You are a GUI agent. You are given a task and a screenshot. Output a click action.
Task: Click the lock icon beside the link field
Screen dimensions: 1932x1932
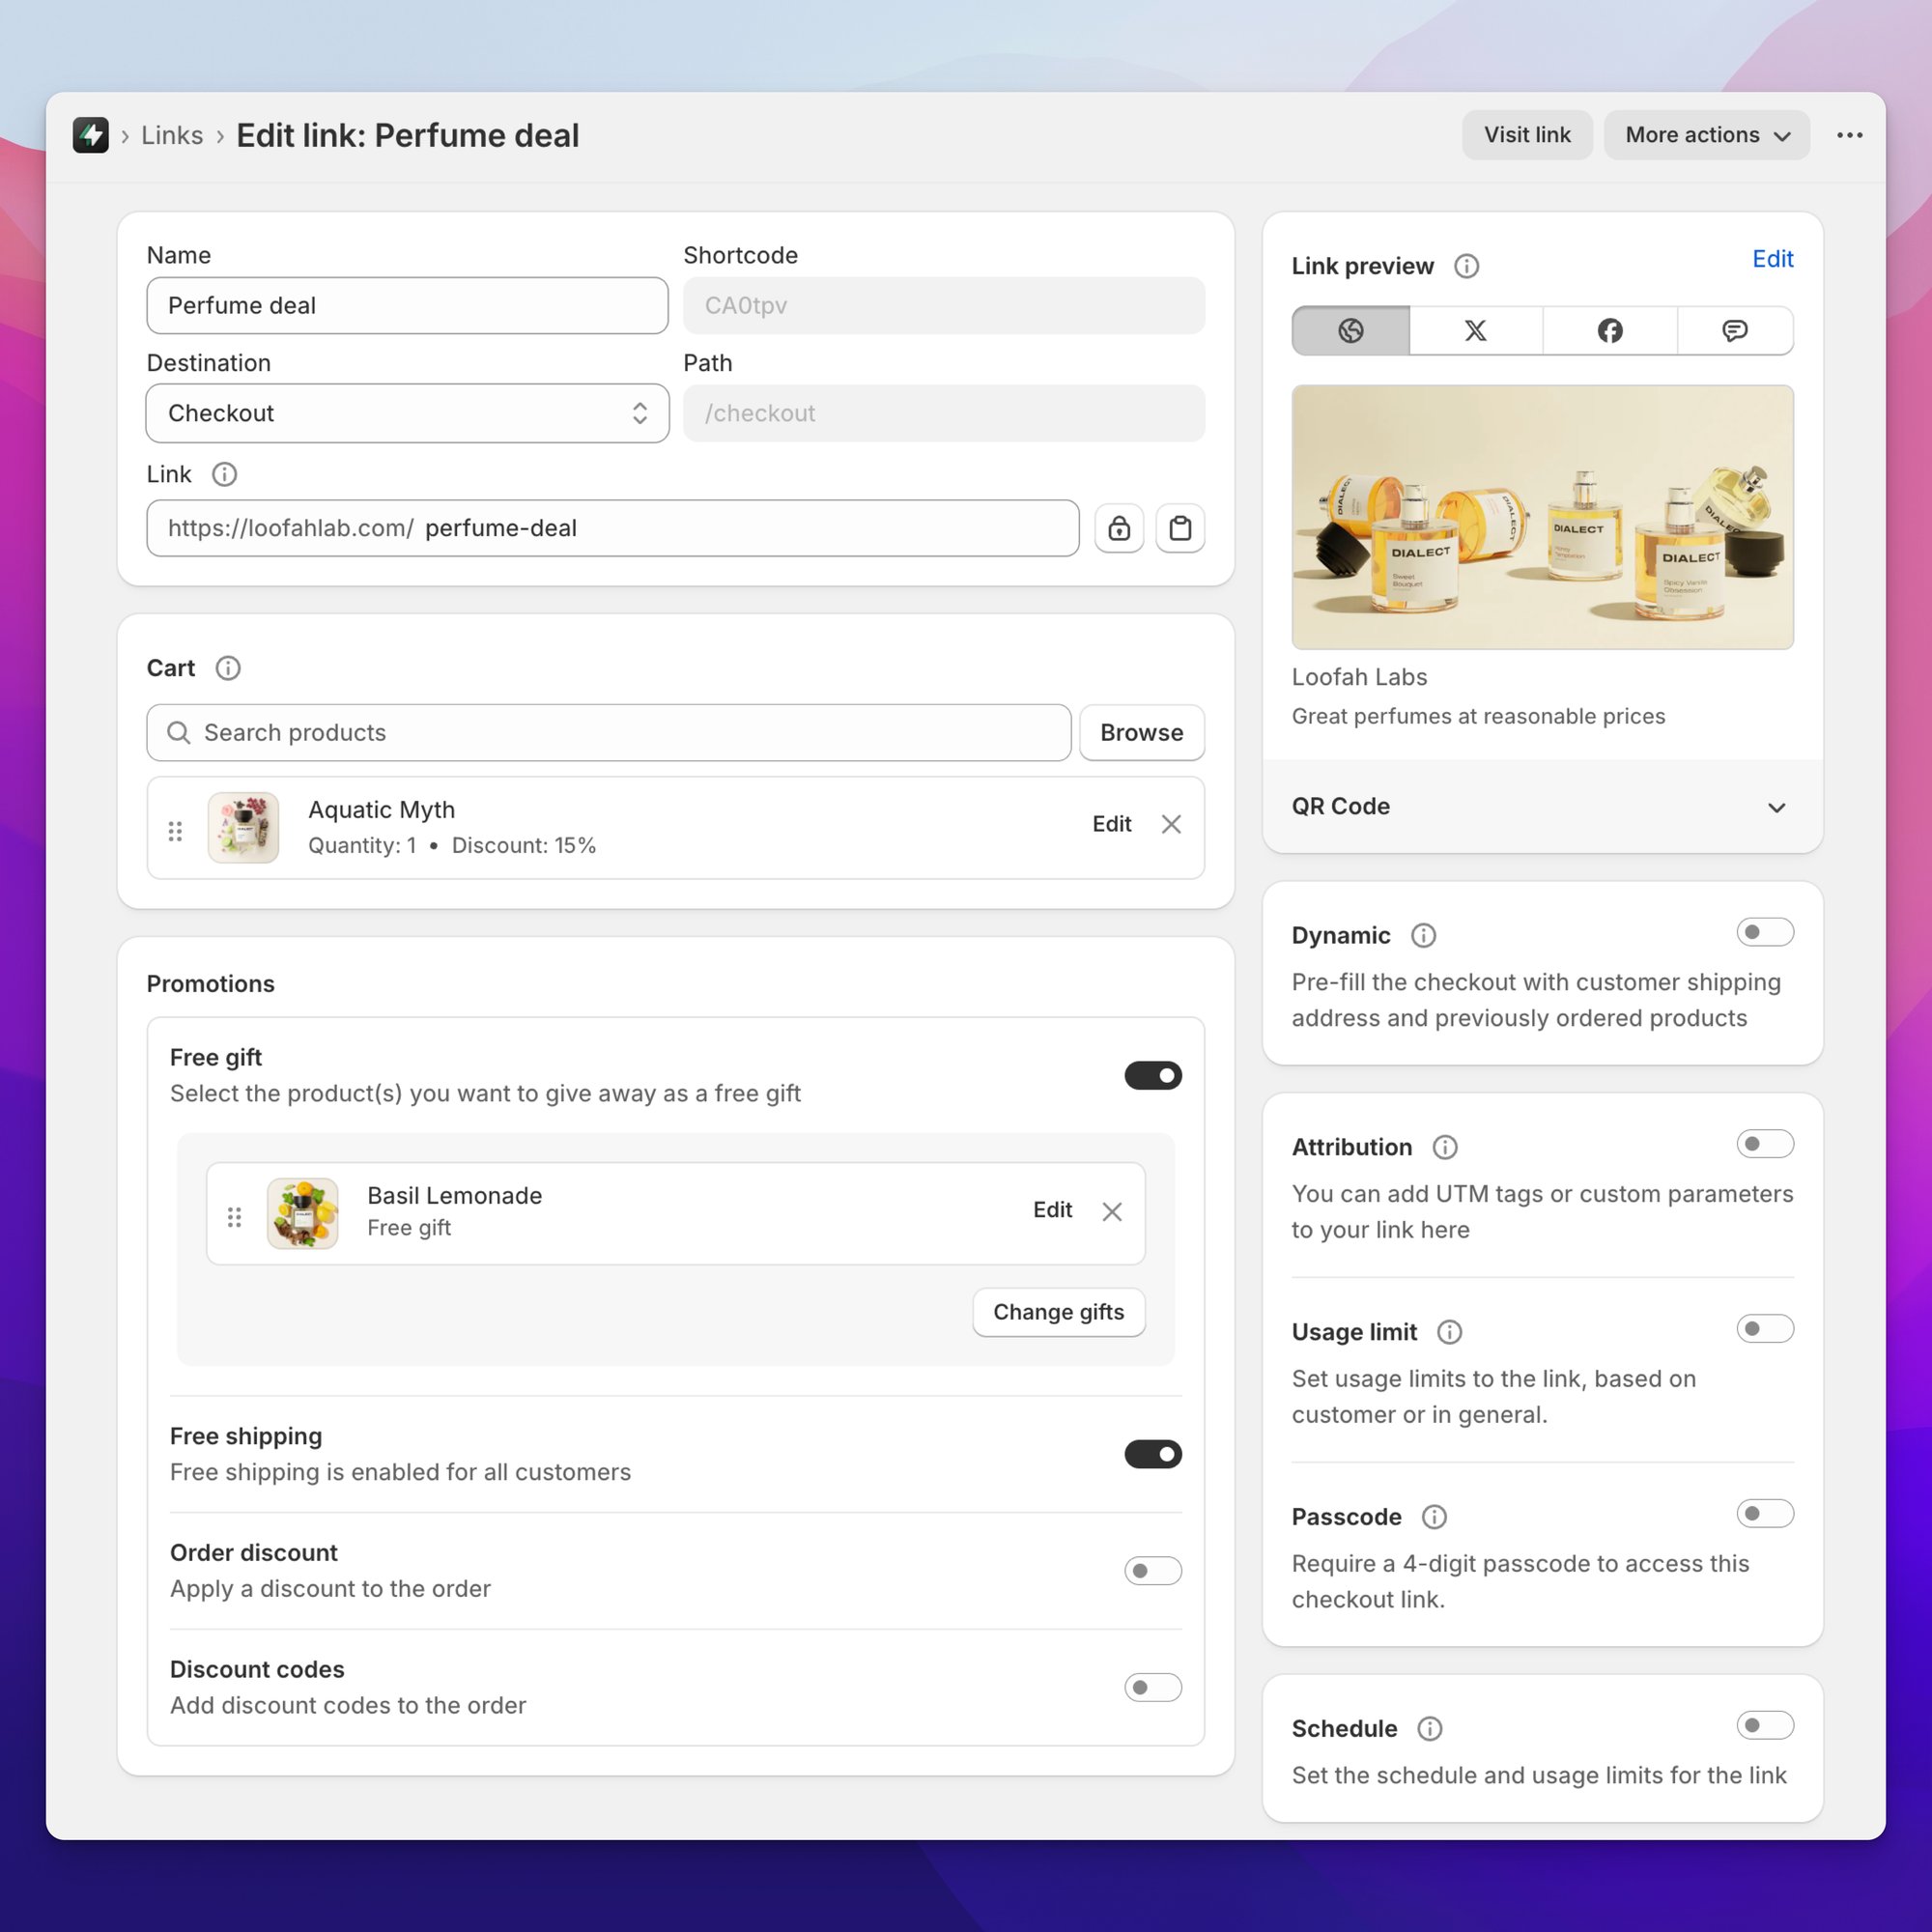click(1119, 528)
